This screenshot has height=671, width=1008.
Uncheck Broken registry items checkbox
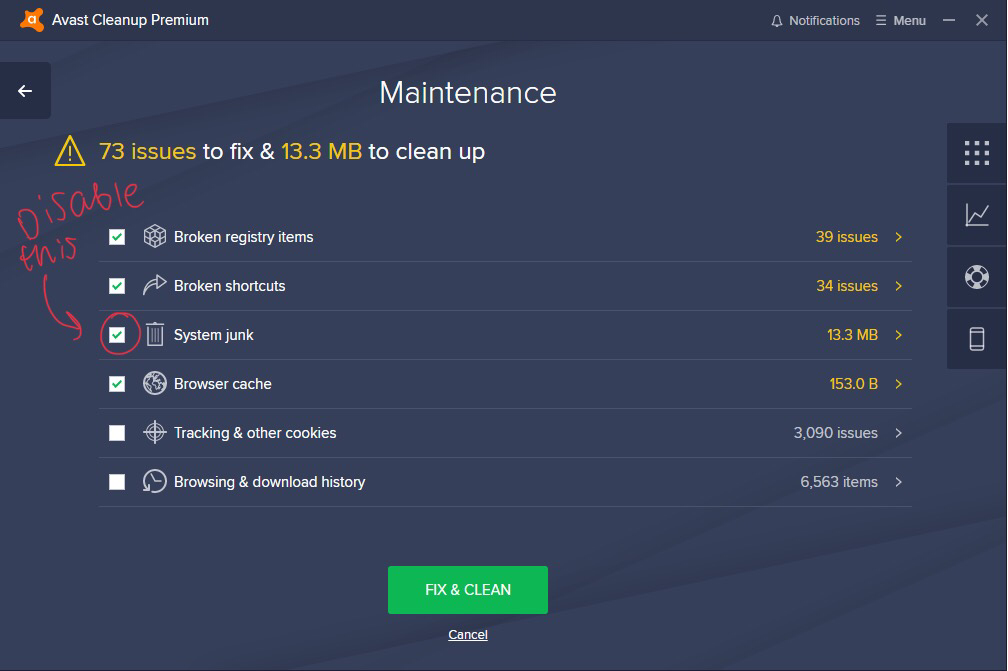117,237
